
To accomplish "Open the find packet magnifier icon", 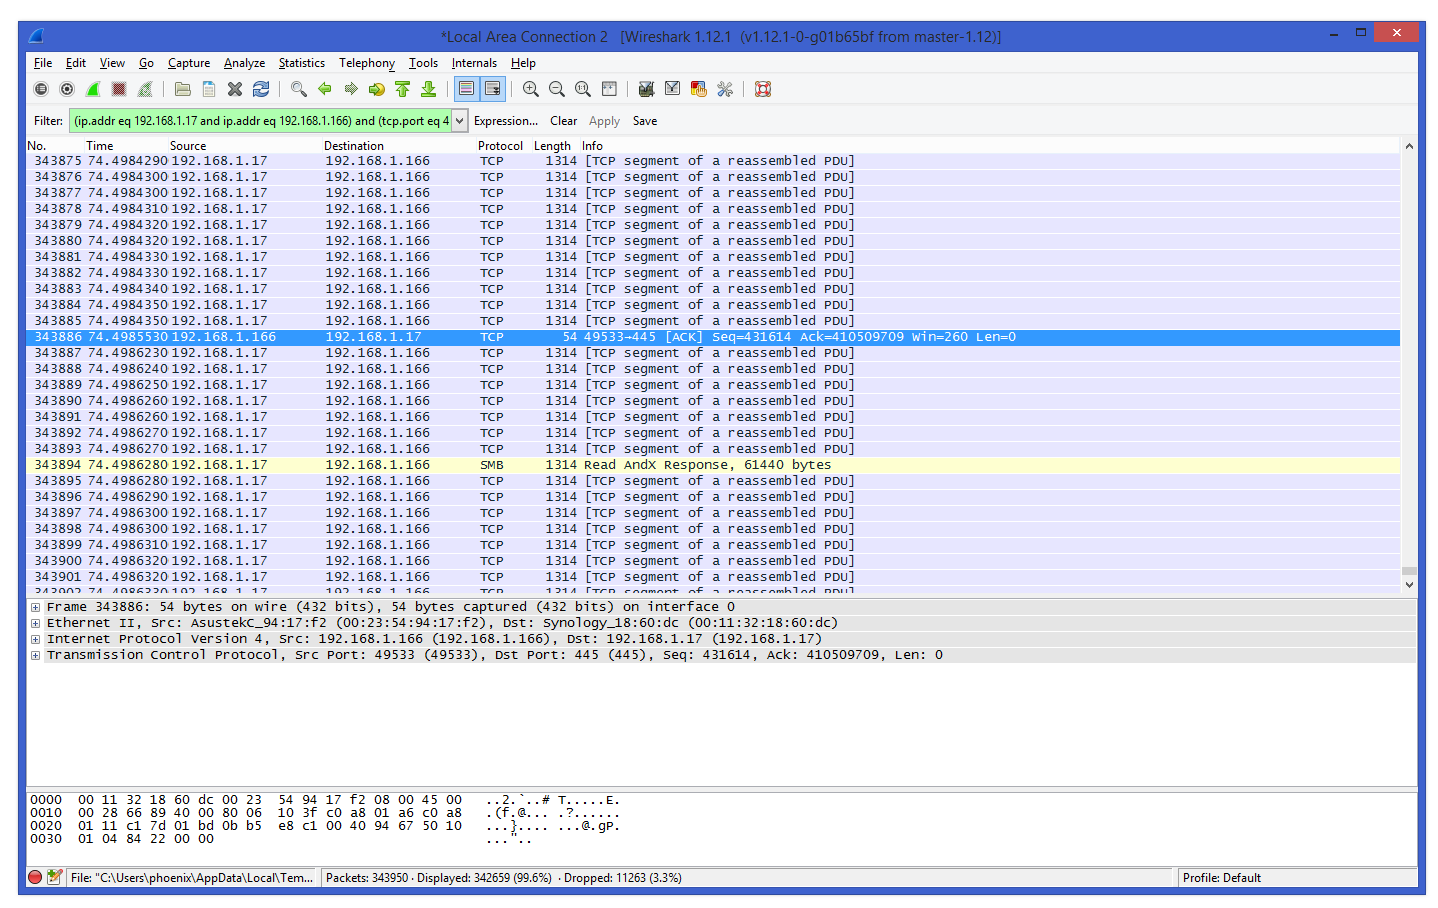I will [298, 89].
